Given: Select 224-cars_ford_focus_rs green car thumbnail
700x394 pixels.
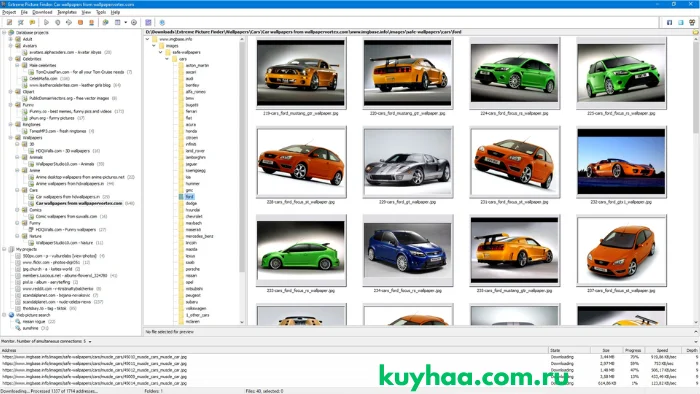Looking at the screenshot, I should tap(514, 73).
